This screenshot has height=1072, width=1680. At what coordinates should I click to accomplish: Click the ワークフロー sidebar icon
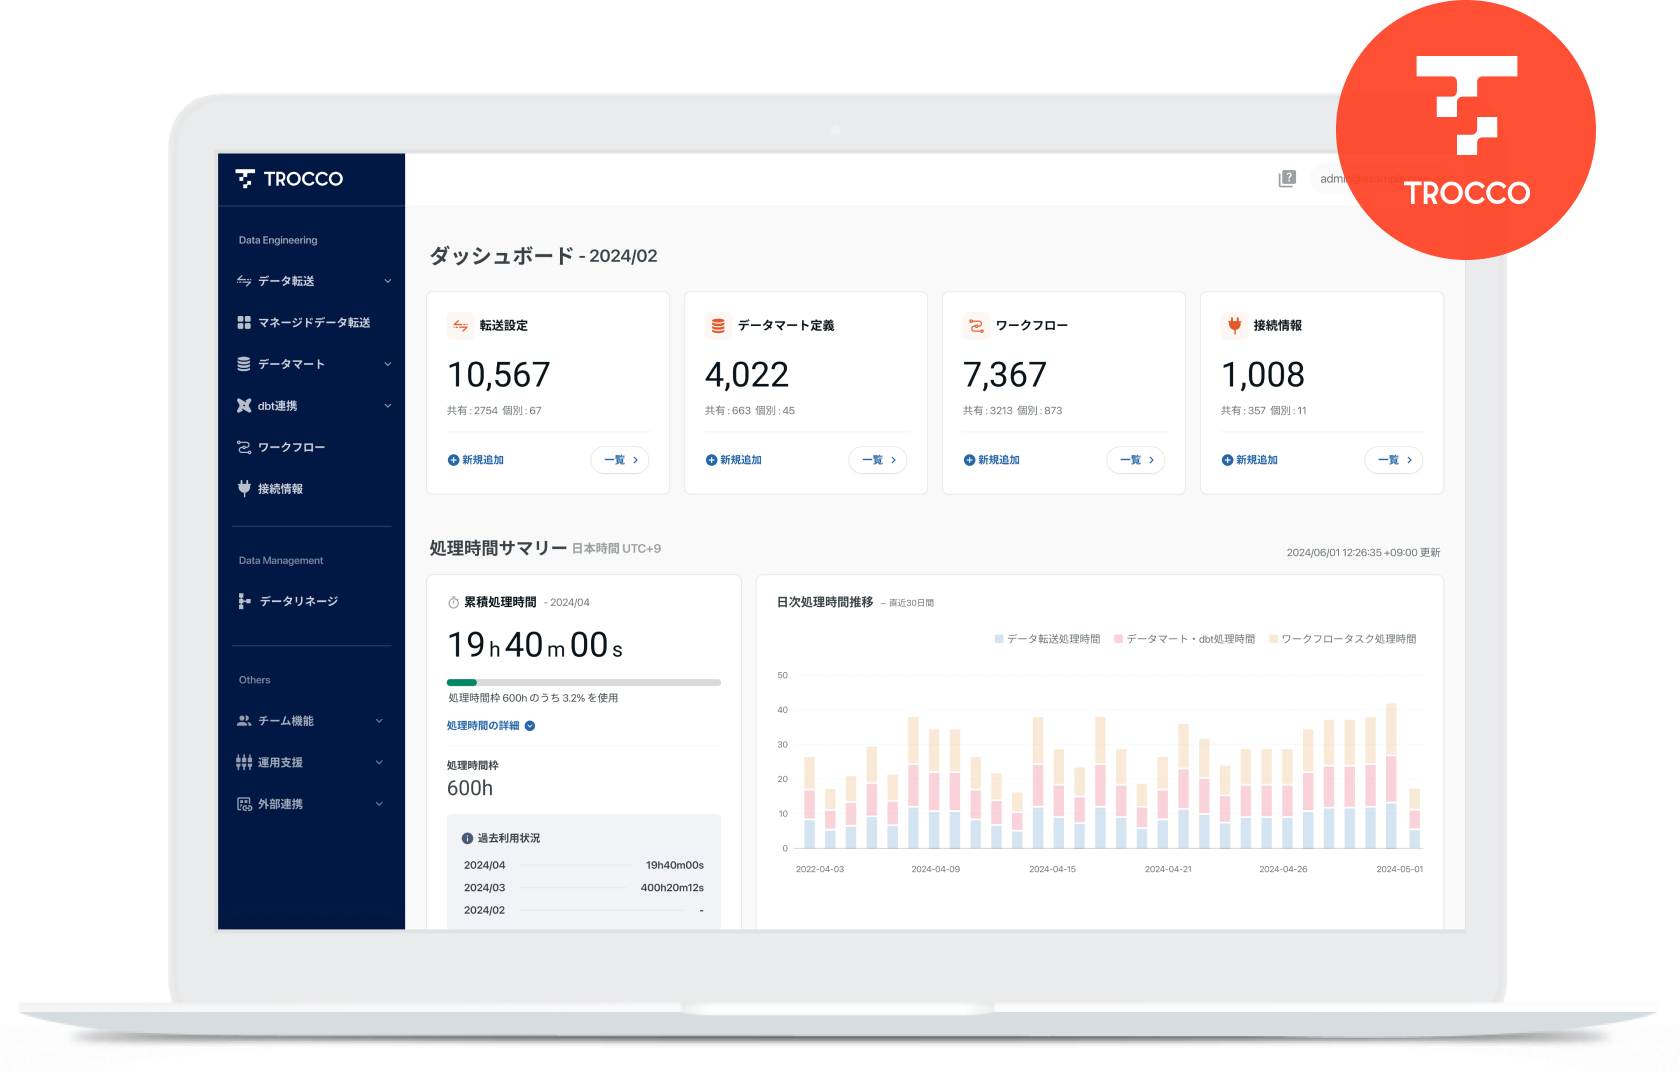[x=244, y=447]
